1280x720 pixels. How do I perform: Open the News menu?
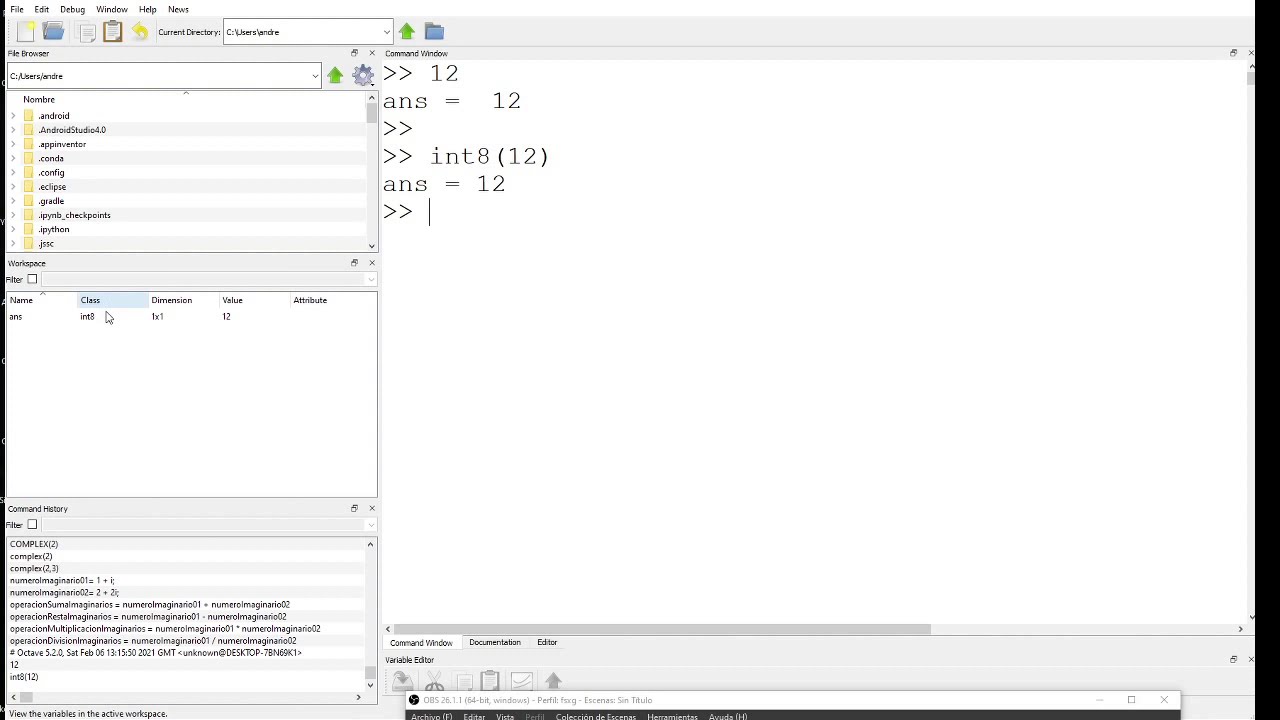(178, 9)
